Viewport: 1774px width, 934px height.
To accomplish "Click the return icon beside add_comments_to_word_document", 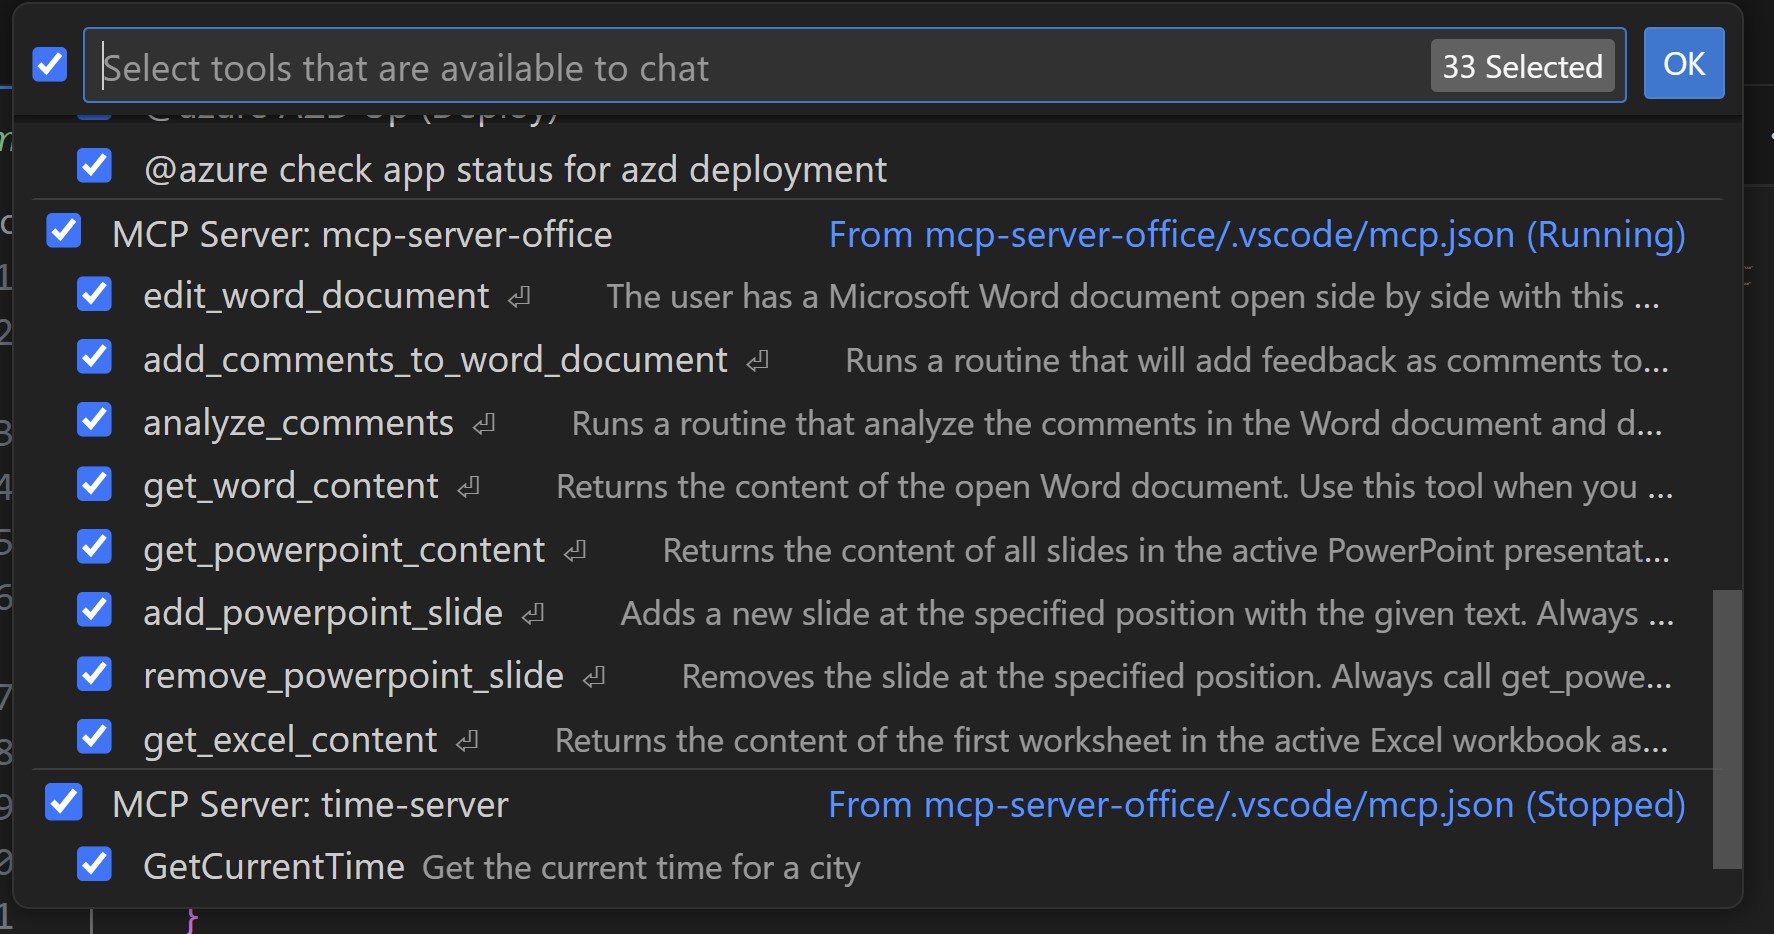I will (x=758, y=360).
